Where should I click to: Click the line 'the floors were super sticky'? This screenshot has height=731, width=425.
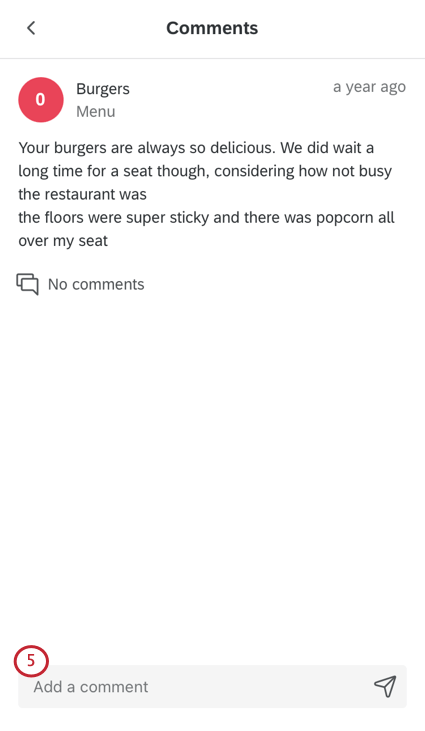coord(206,218)
